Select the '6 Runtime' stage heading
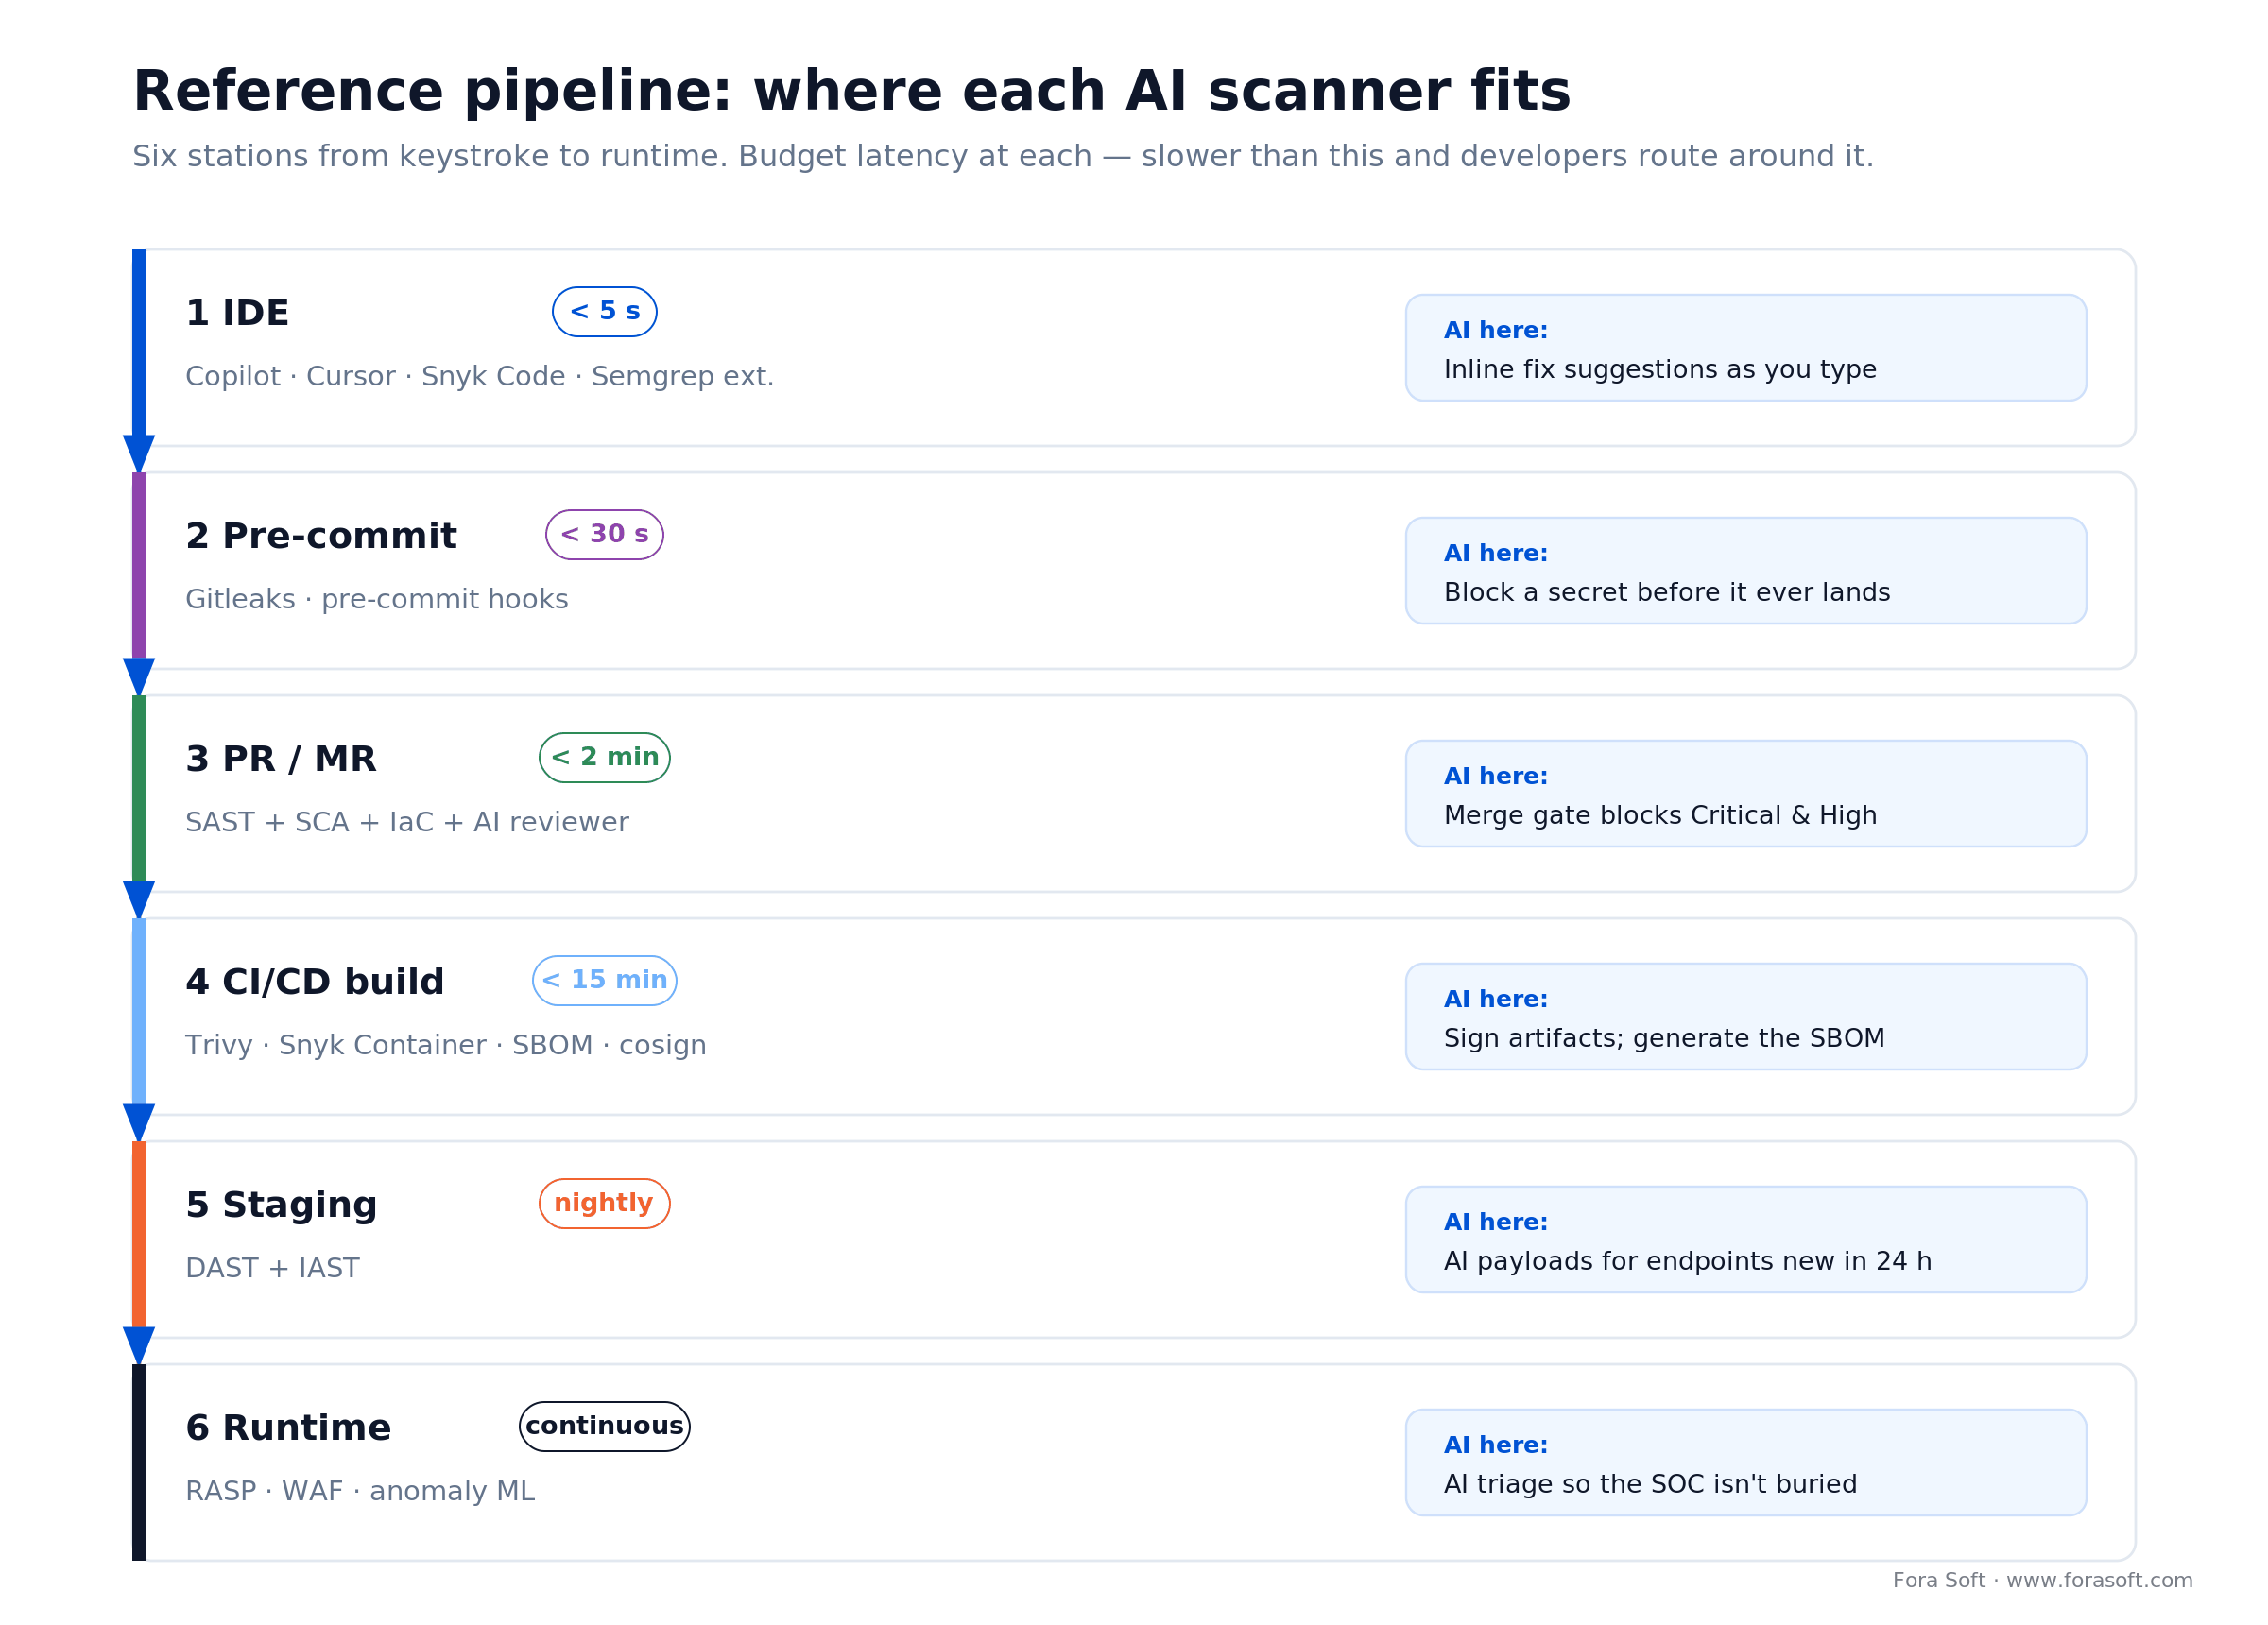Viewport: 2268px width, 1625px height. (x=288, y=1428)
